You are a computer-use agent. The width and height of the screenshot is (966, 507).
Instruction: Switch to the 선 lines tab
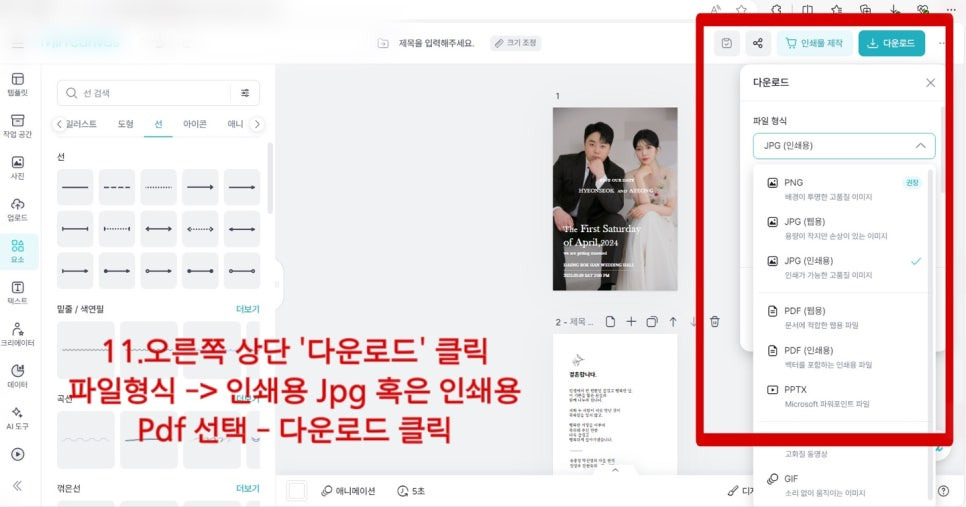(158, 124)
